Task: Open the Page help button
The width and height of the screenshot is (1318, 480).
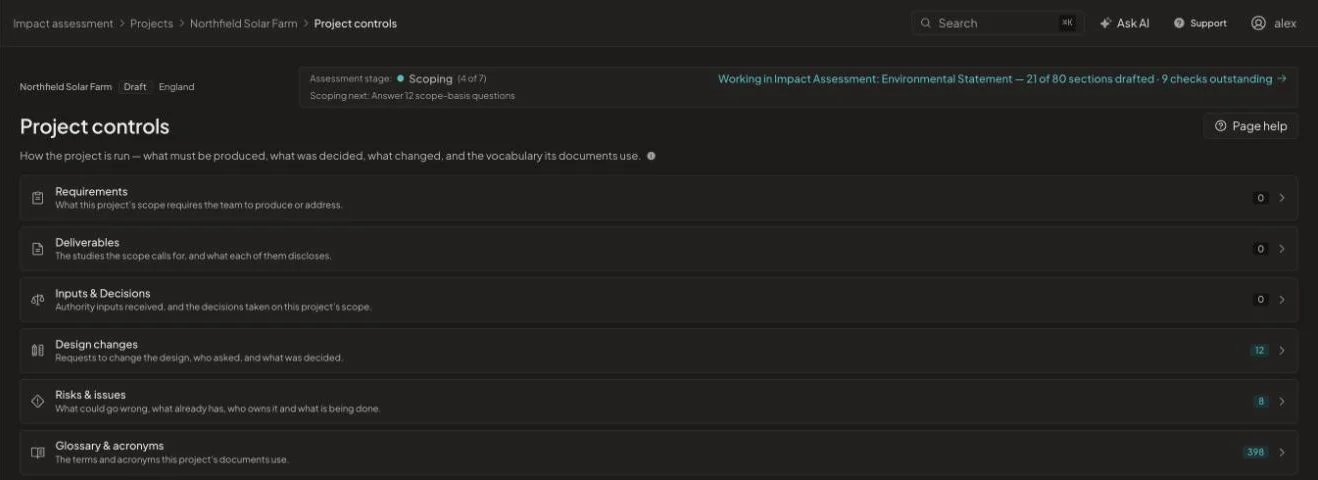Action: tap(1251, 126)
